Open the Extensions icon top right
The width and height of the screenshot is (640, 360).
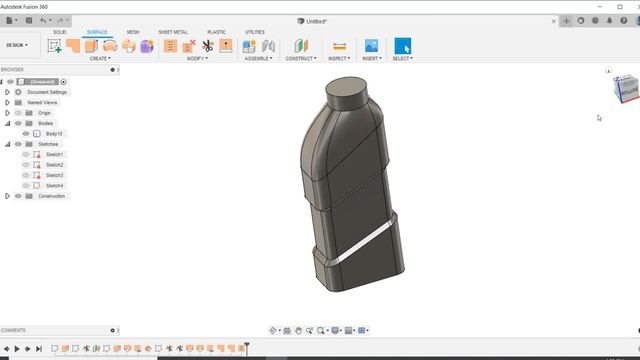581,20
